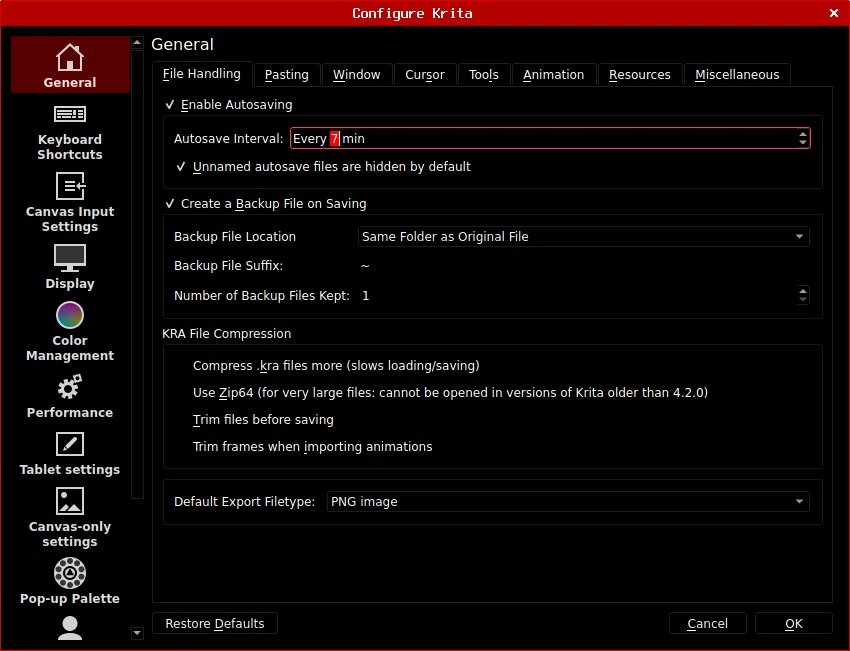Decrease Autosave Interval with down arrow
850x651 pixels.
tap(803, 143)
